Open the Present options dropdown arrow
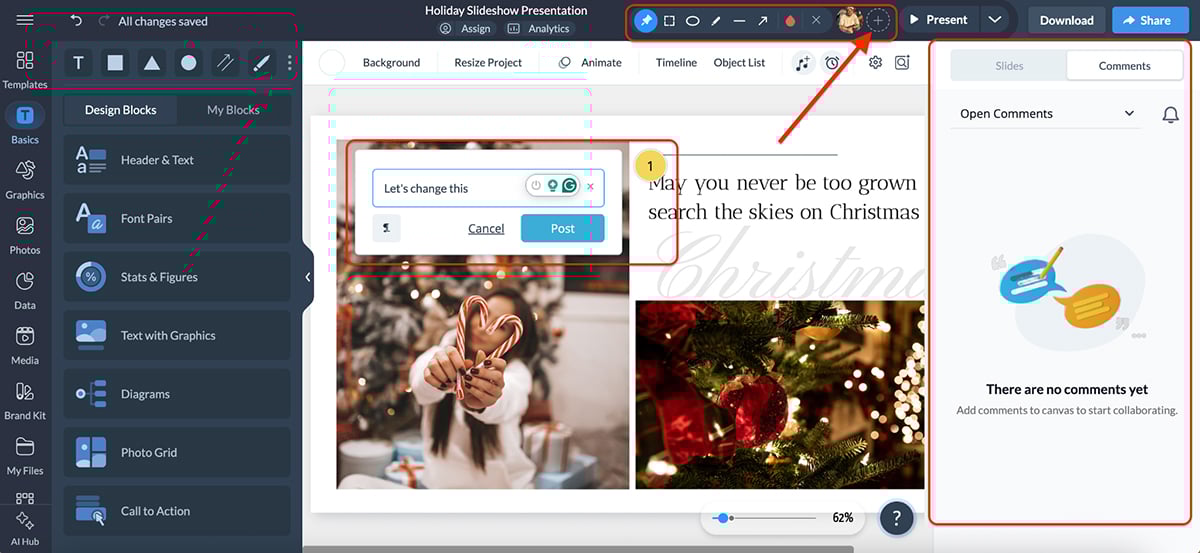Screen dimensions: 1200x553 (x=993, y=20)
